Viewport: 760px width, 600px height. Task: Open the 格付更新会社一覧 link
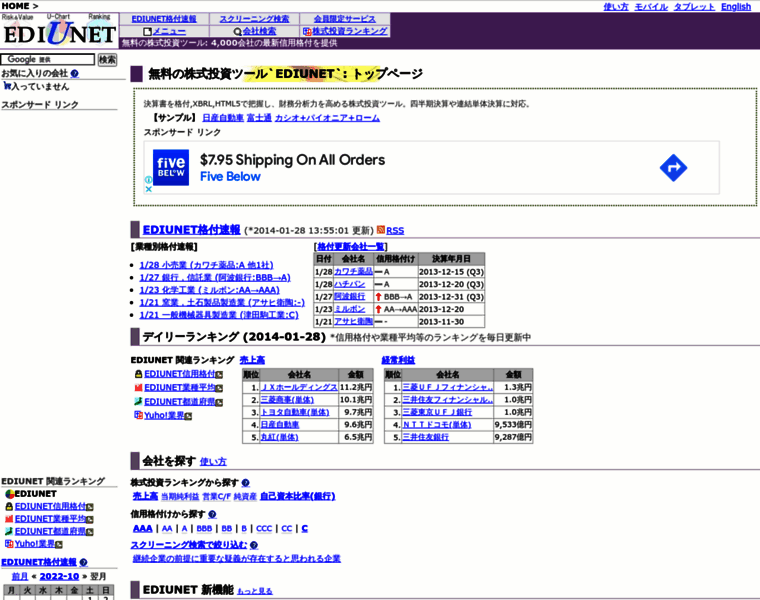pyautogui.click(x=351, y=246)
